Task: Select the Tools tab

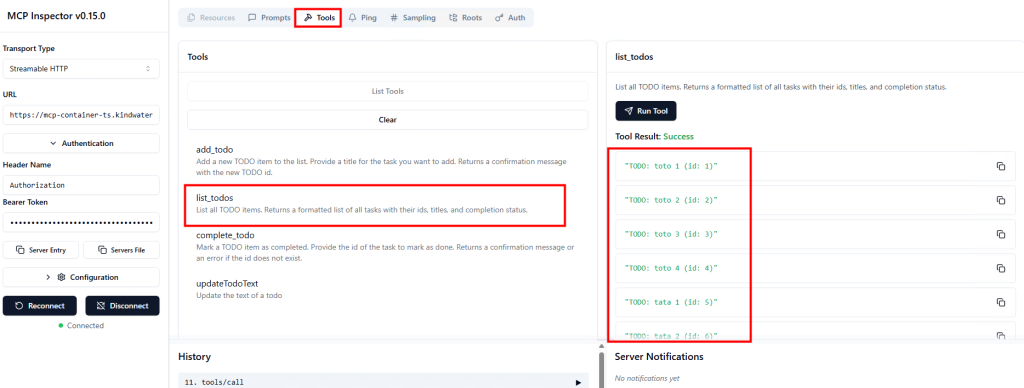Action: (319, 18)
